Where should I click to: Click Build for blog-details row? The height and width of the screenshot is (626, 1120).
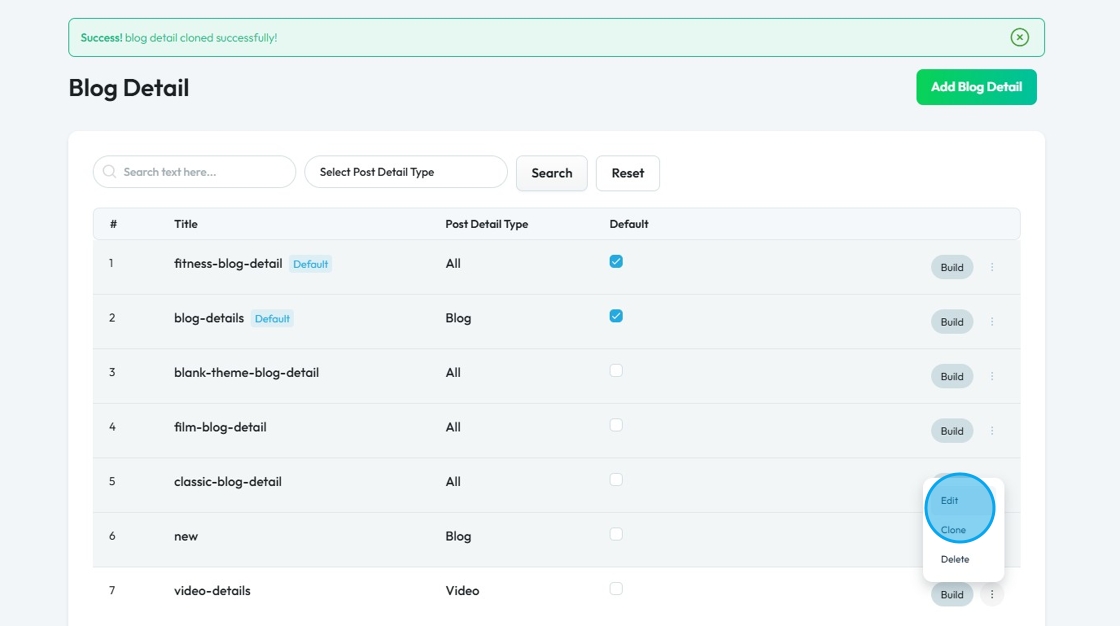952,322
